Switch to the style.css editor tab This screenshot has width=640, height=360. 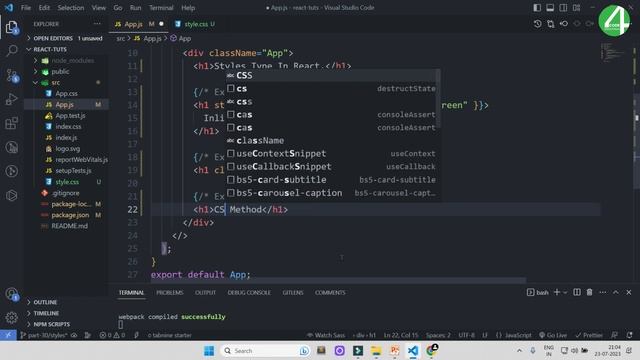196,24
